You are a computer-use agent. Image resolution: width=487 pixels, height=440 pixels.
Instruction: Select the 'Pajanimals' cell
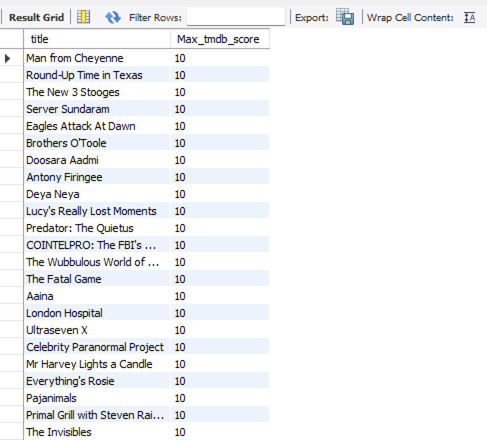pos(97,398)
